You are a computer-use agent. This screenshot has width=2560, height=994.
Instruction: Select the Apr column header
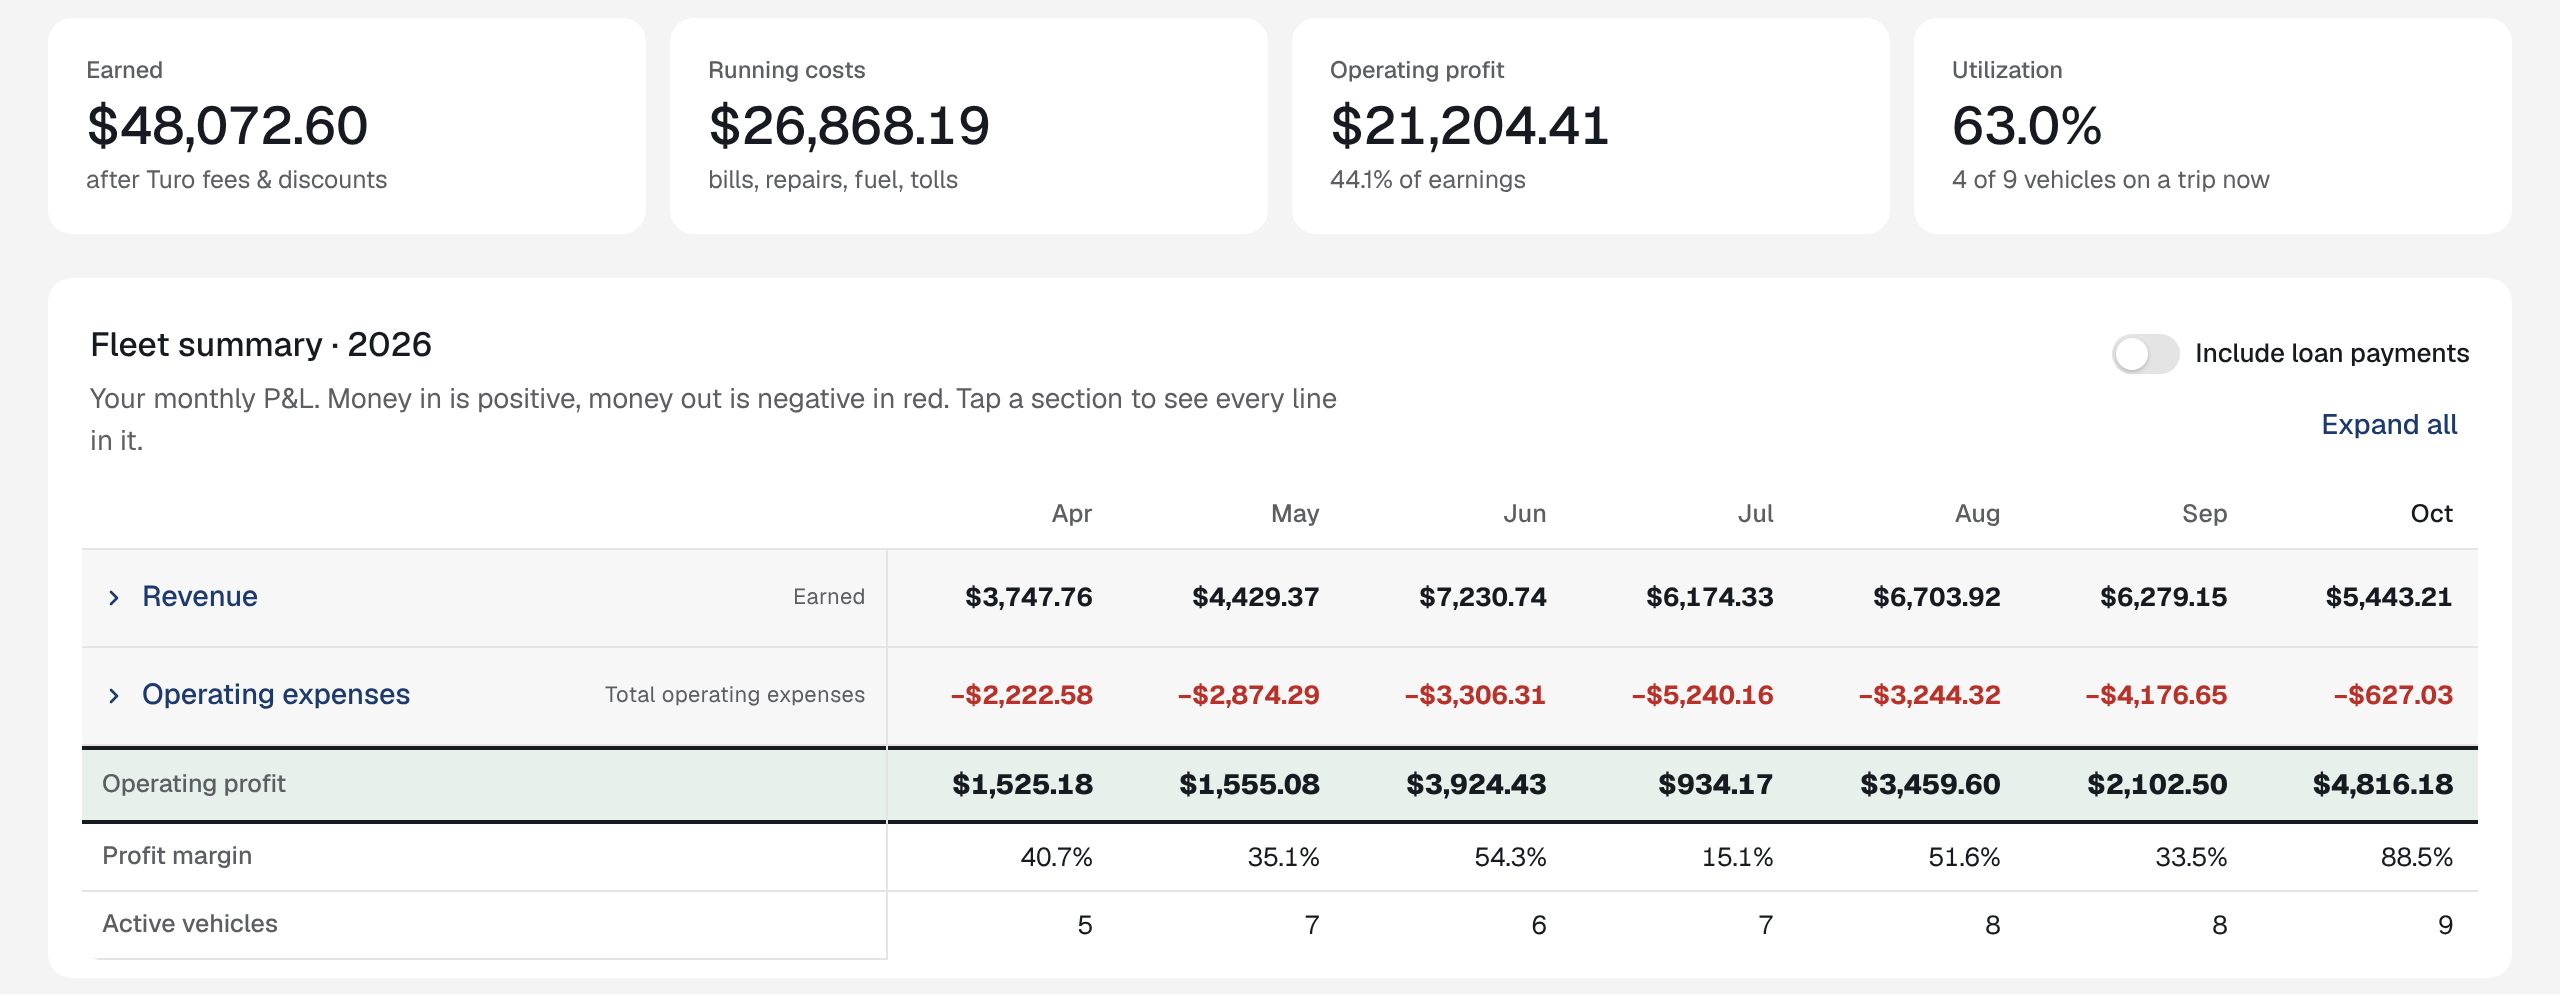coord(1071,513)
